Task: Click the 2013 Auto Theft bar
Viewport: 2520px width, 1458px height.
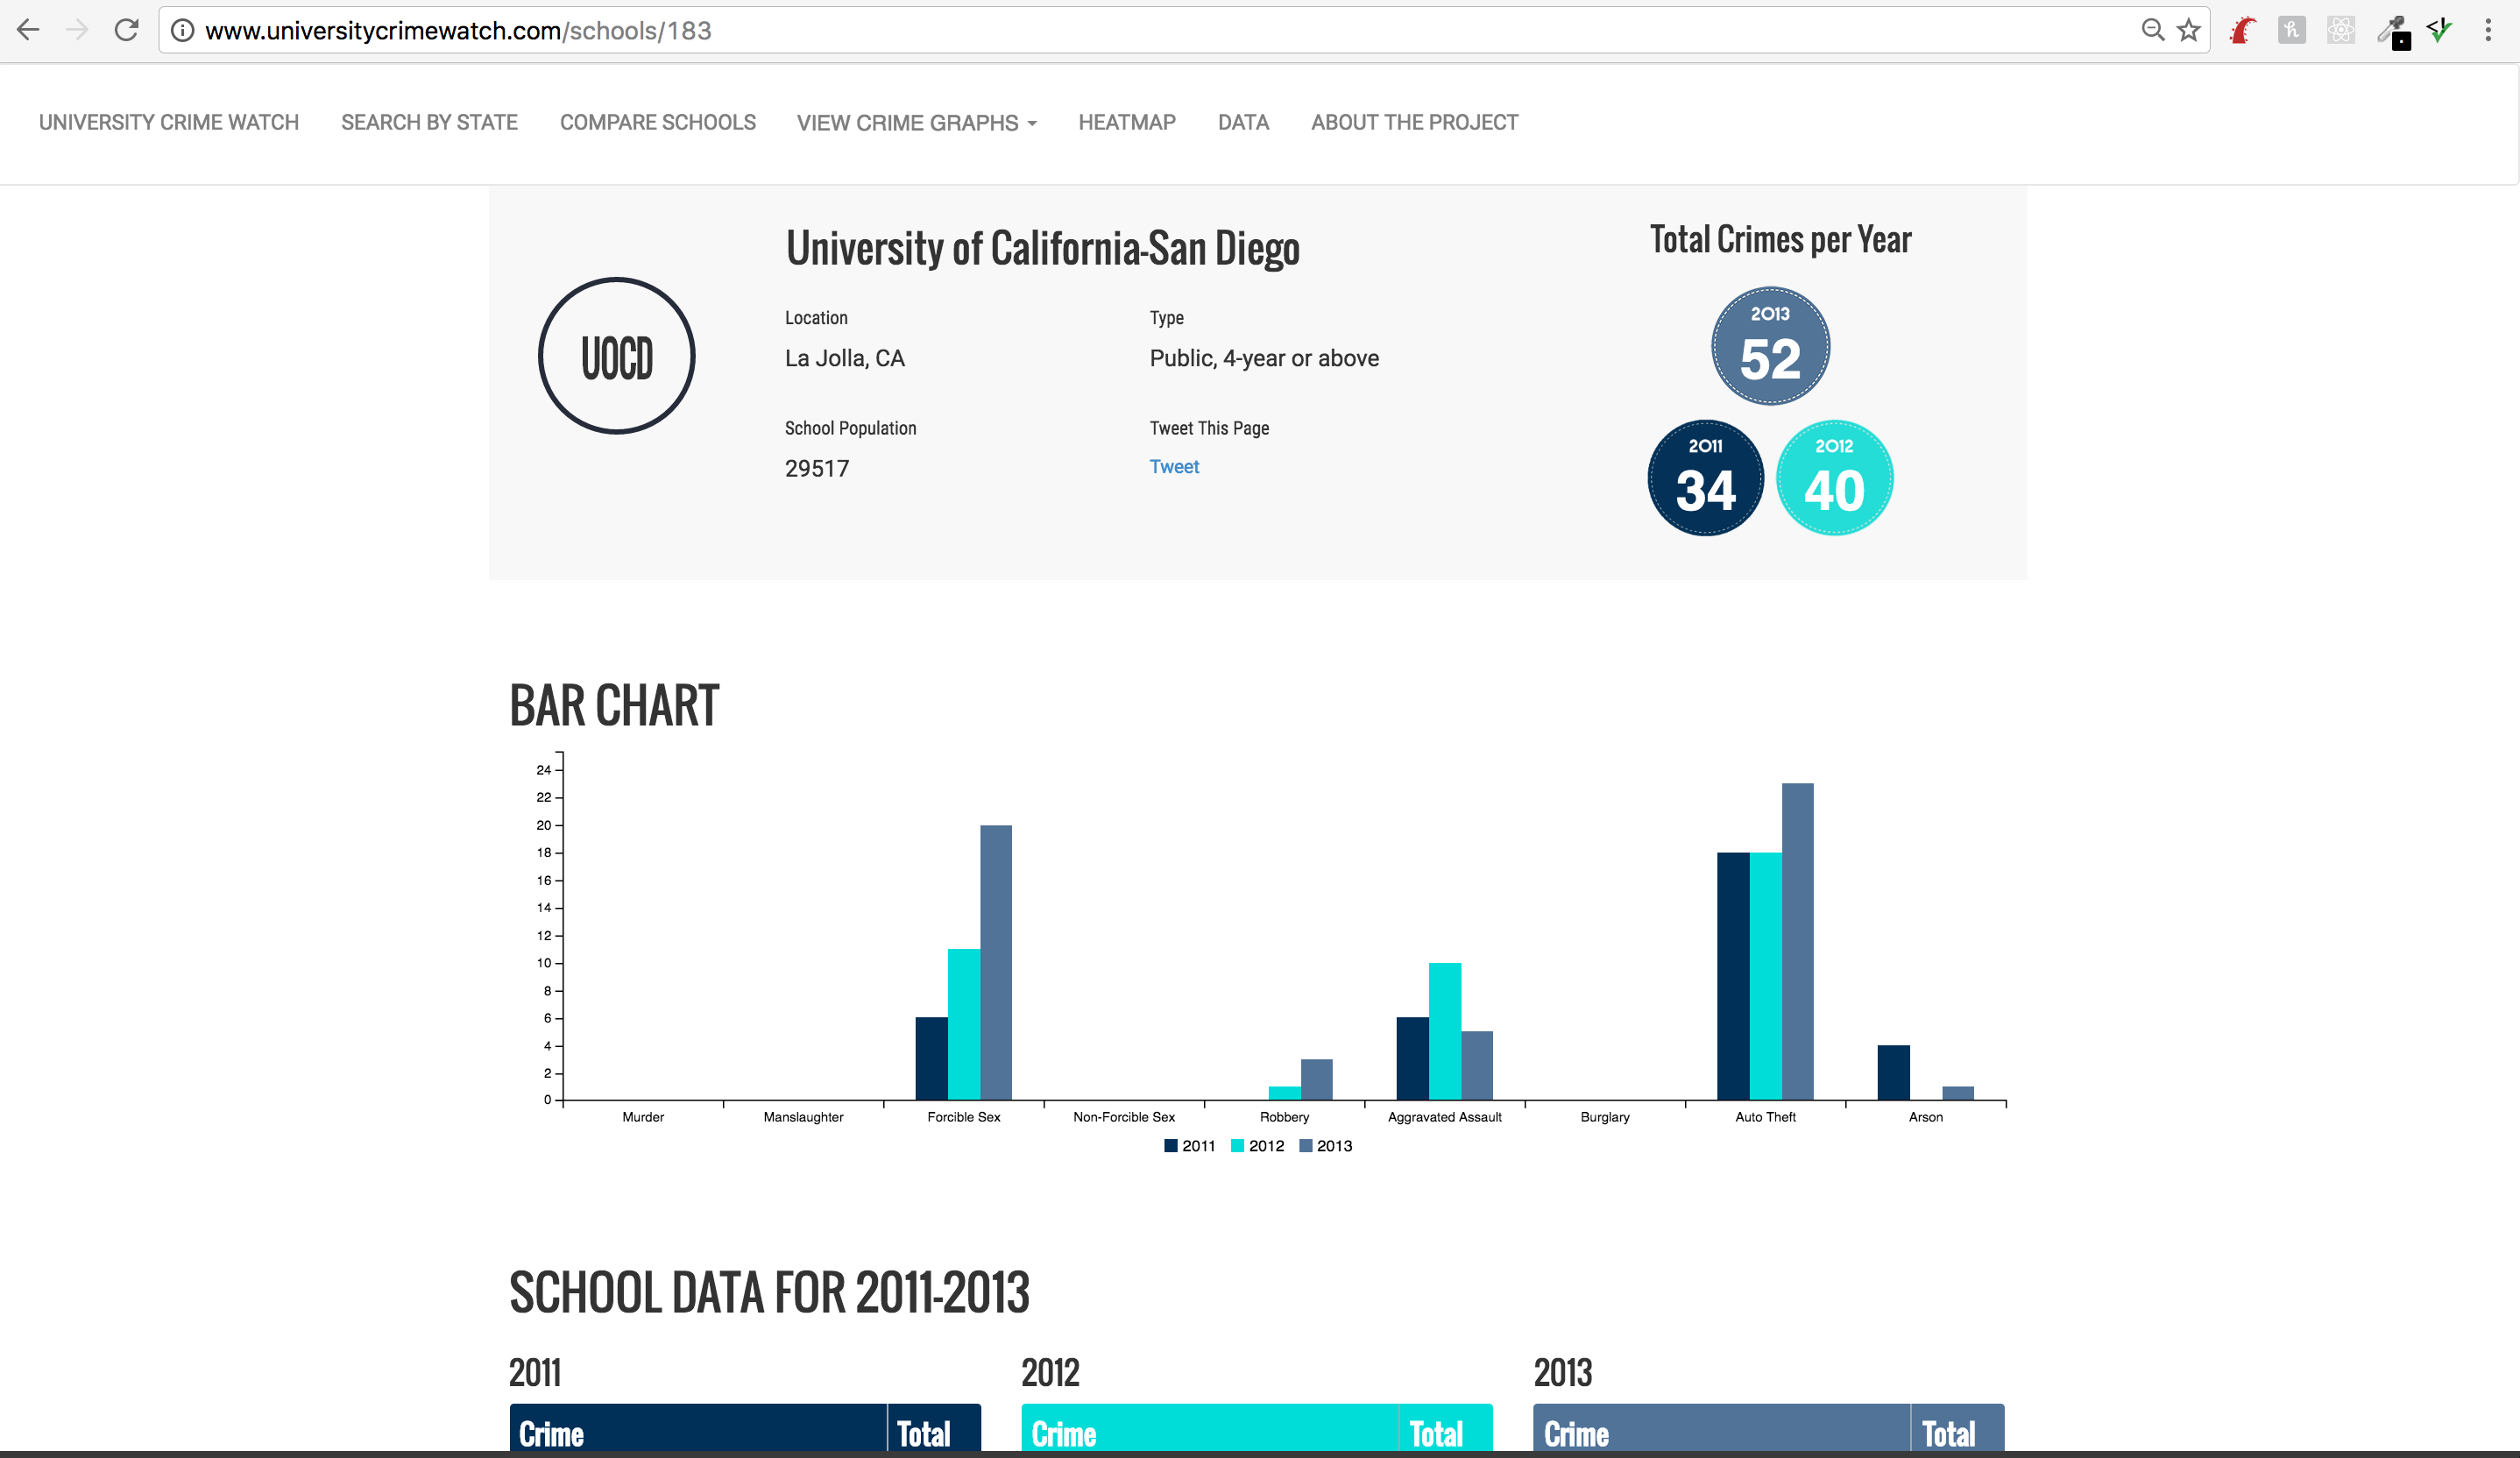Action: pos(1797,940)
